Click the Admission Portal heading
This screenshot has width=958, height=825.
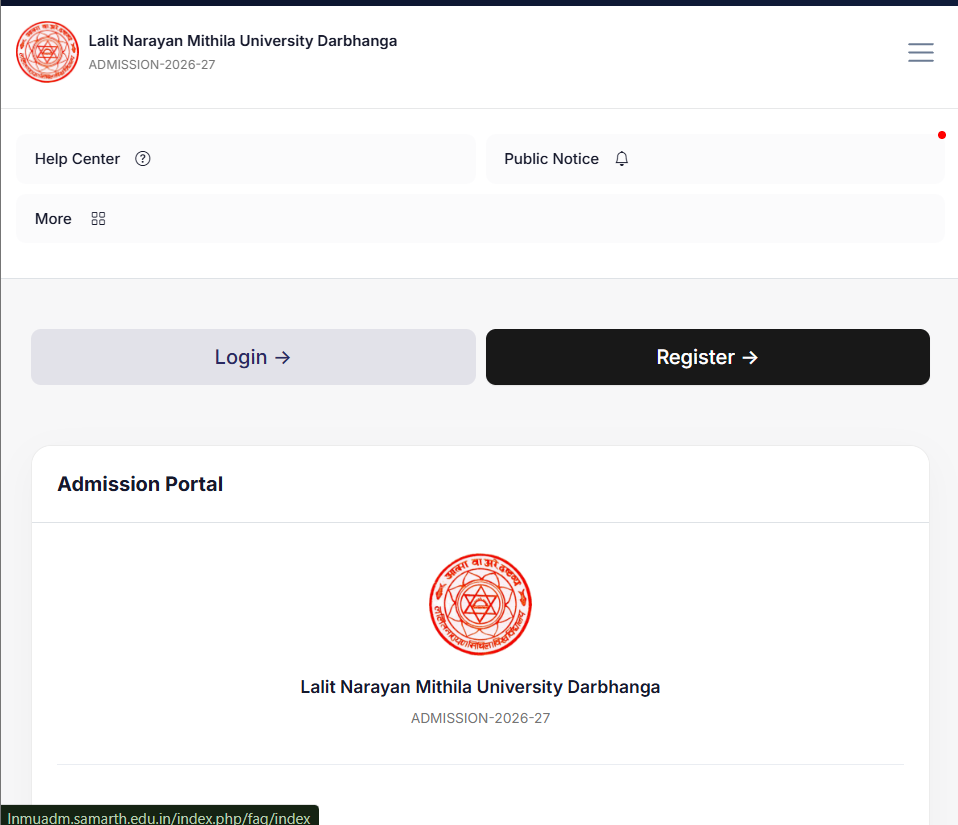pos(140,484)
